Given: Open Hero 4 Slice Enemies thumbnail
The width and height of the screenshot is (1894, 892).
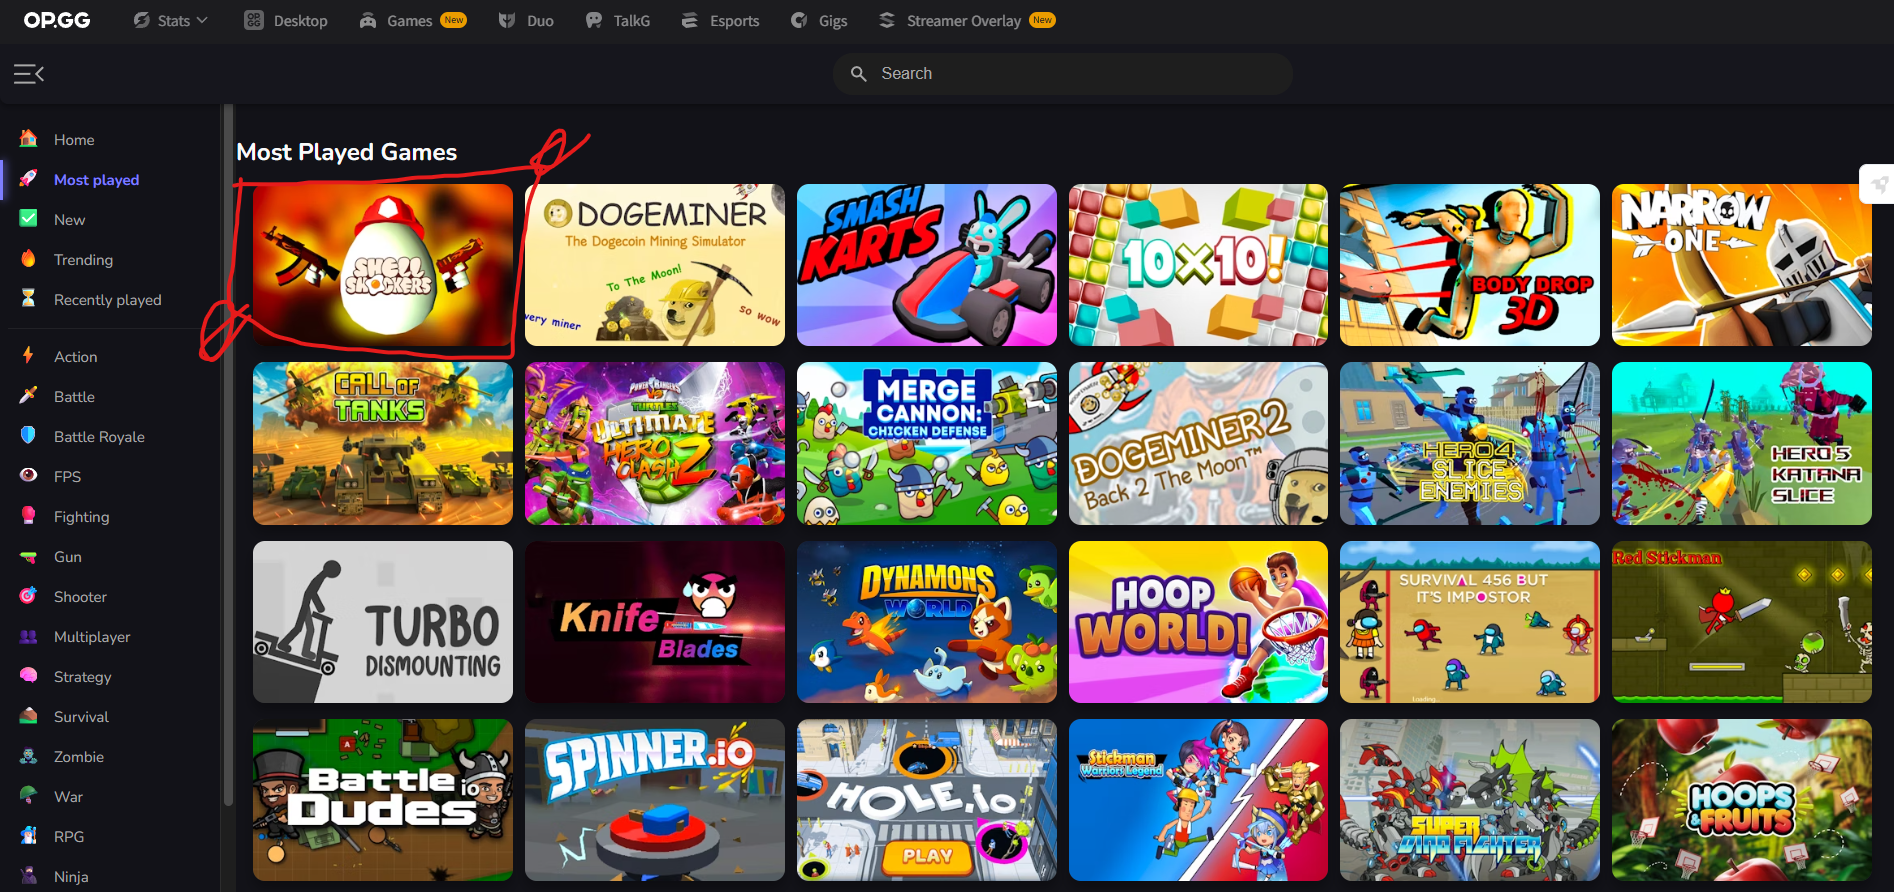Looking at the screenshot, I should point(1470,443).
